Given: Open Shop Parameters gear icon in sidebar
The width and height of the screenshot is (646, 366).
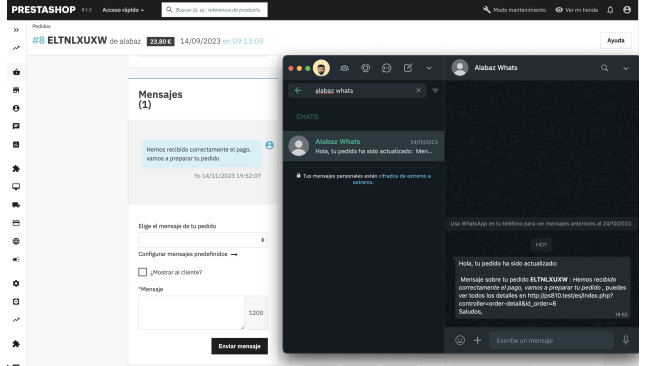Looking at the screenshot, I should pos(16,284).
